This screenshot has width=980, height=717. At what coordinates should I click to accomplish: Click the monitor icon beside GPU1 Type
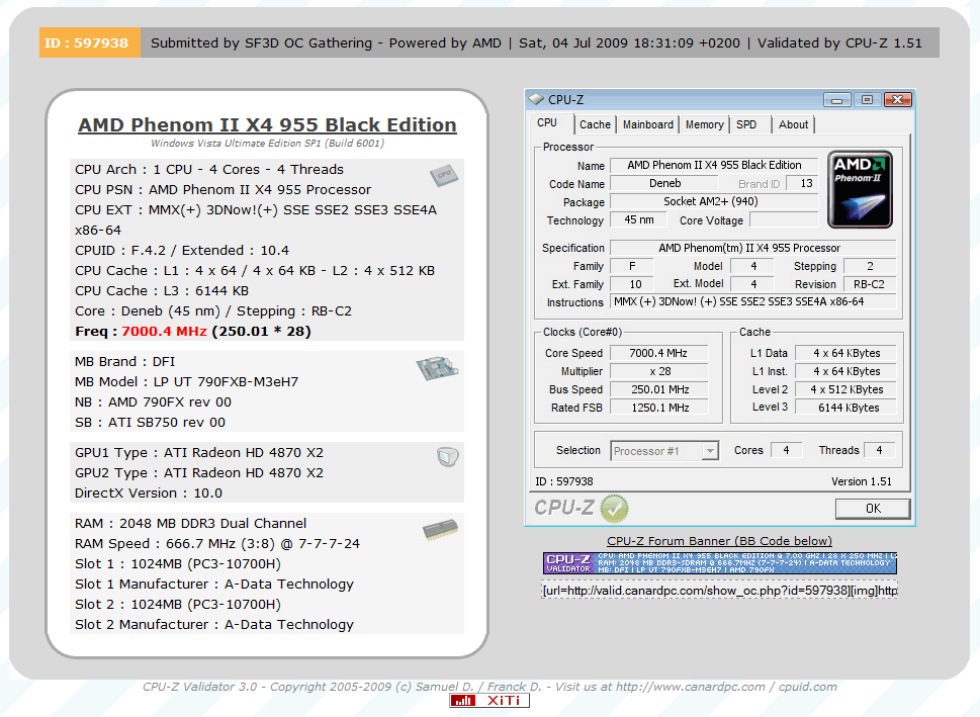point(448,457)
